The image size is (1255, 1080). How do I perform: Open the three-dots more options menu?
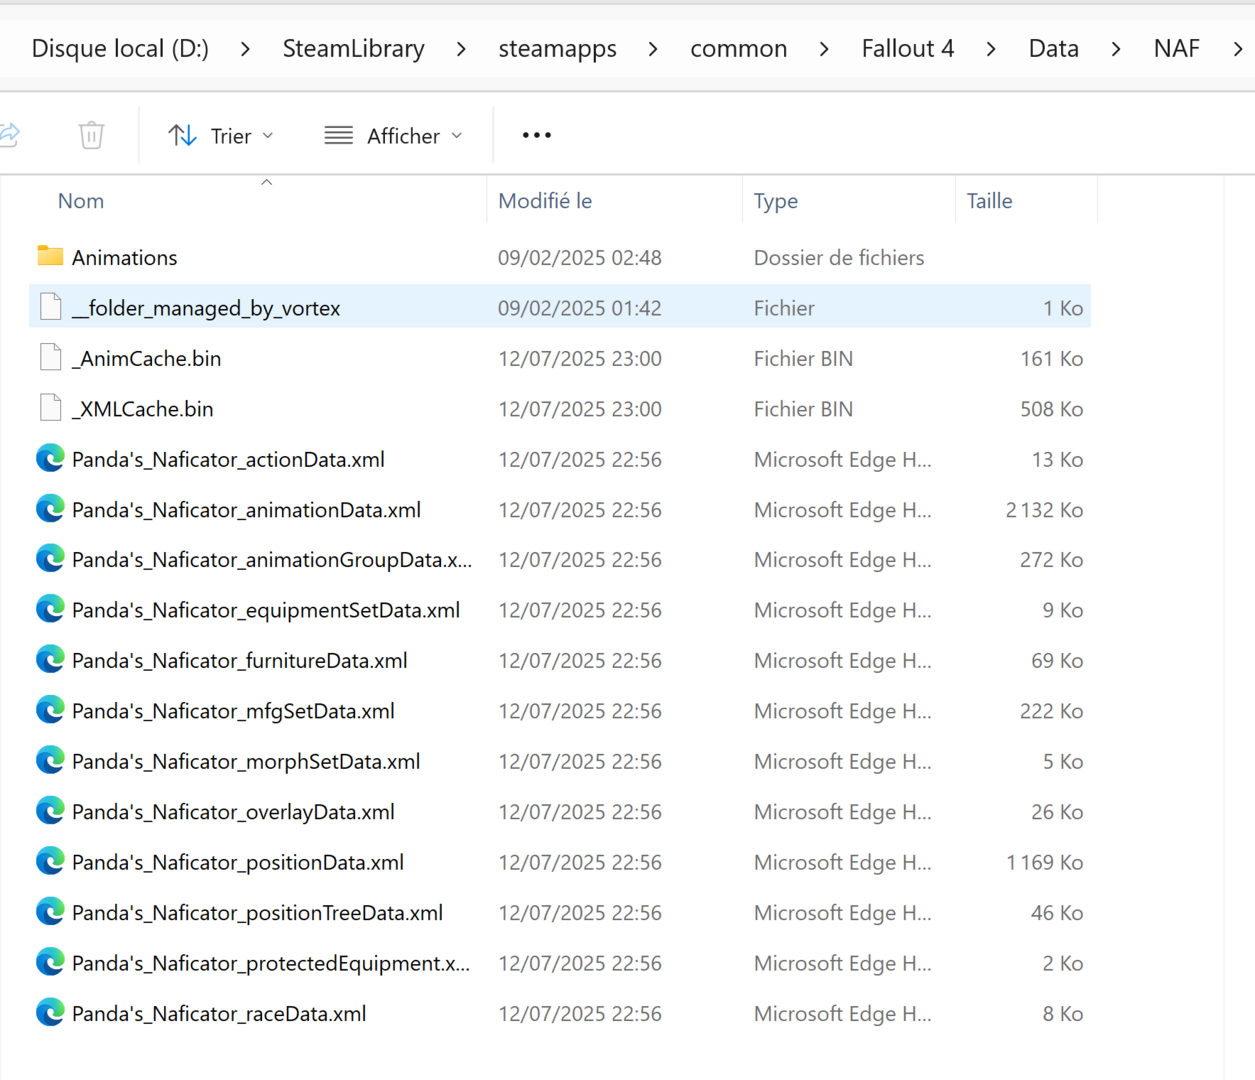(x=537, y=135)
